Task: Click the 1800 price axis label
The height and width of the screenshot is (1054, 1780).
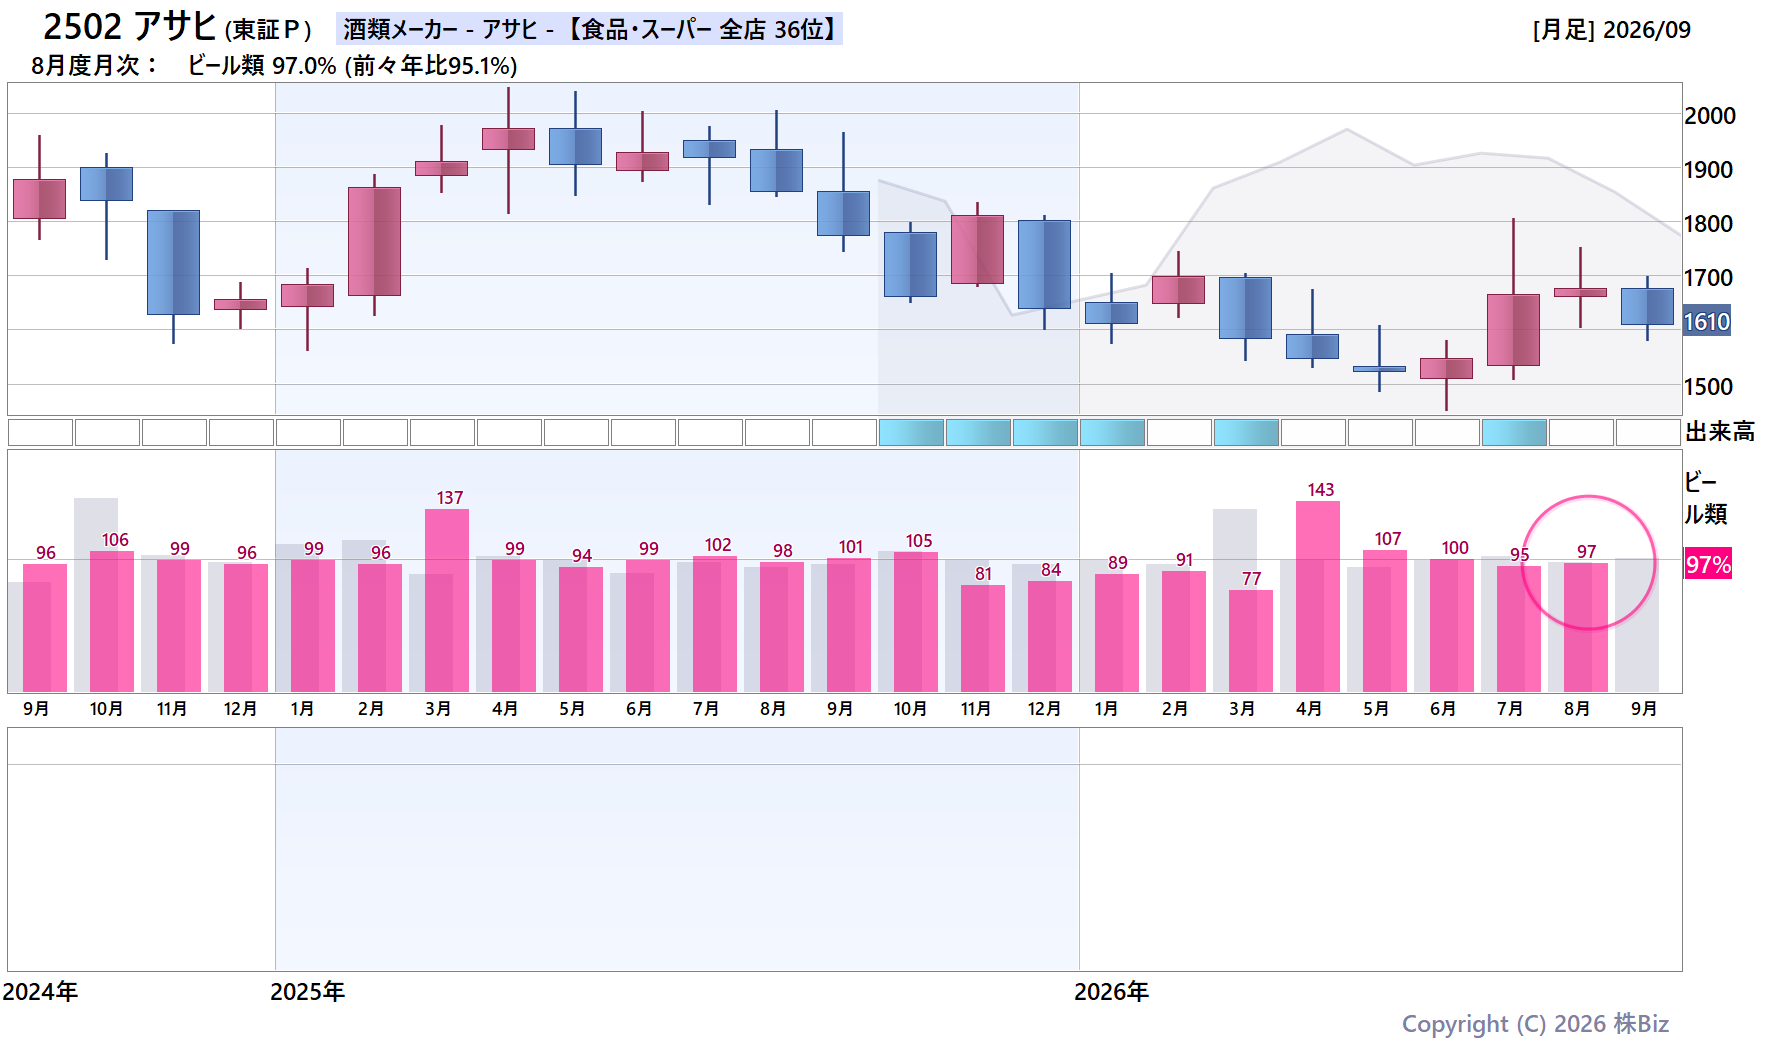Action: pyautogui.click(x=1709, y=224)
